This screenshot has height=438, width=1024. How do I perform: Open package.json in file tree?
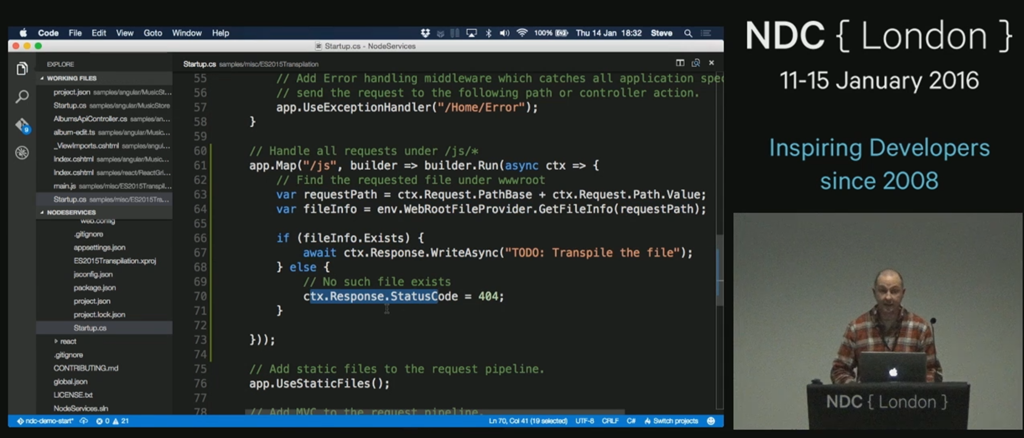click(x=95, y=288)
